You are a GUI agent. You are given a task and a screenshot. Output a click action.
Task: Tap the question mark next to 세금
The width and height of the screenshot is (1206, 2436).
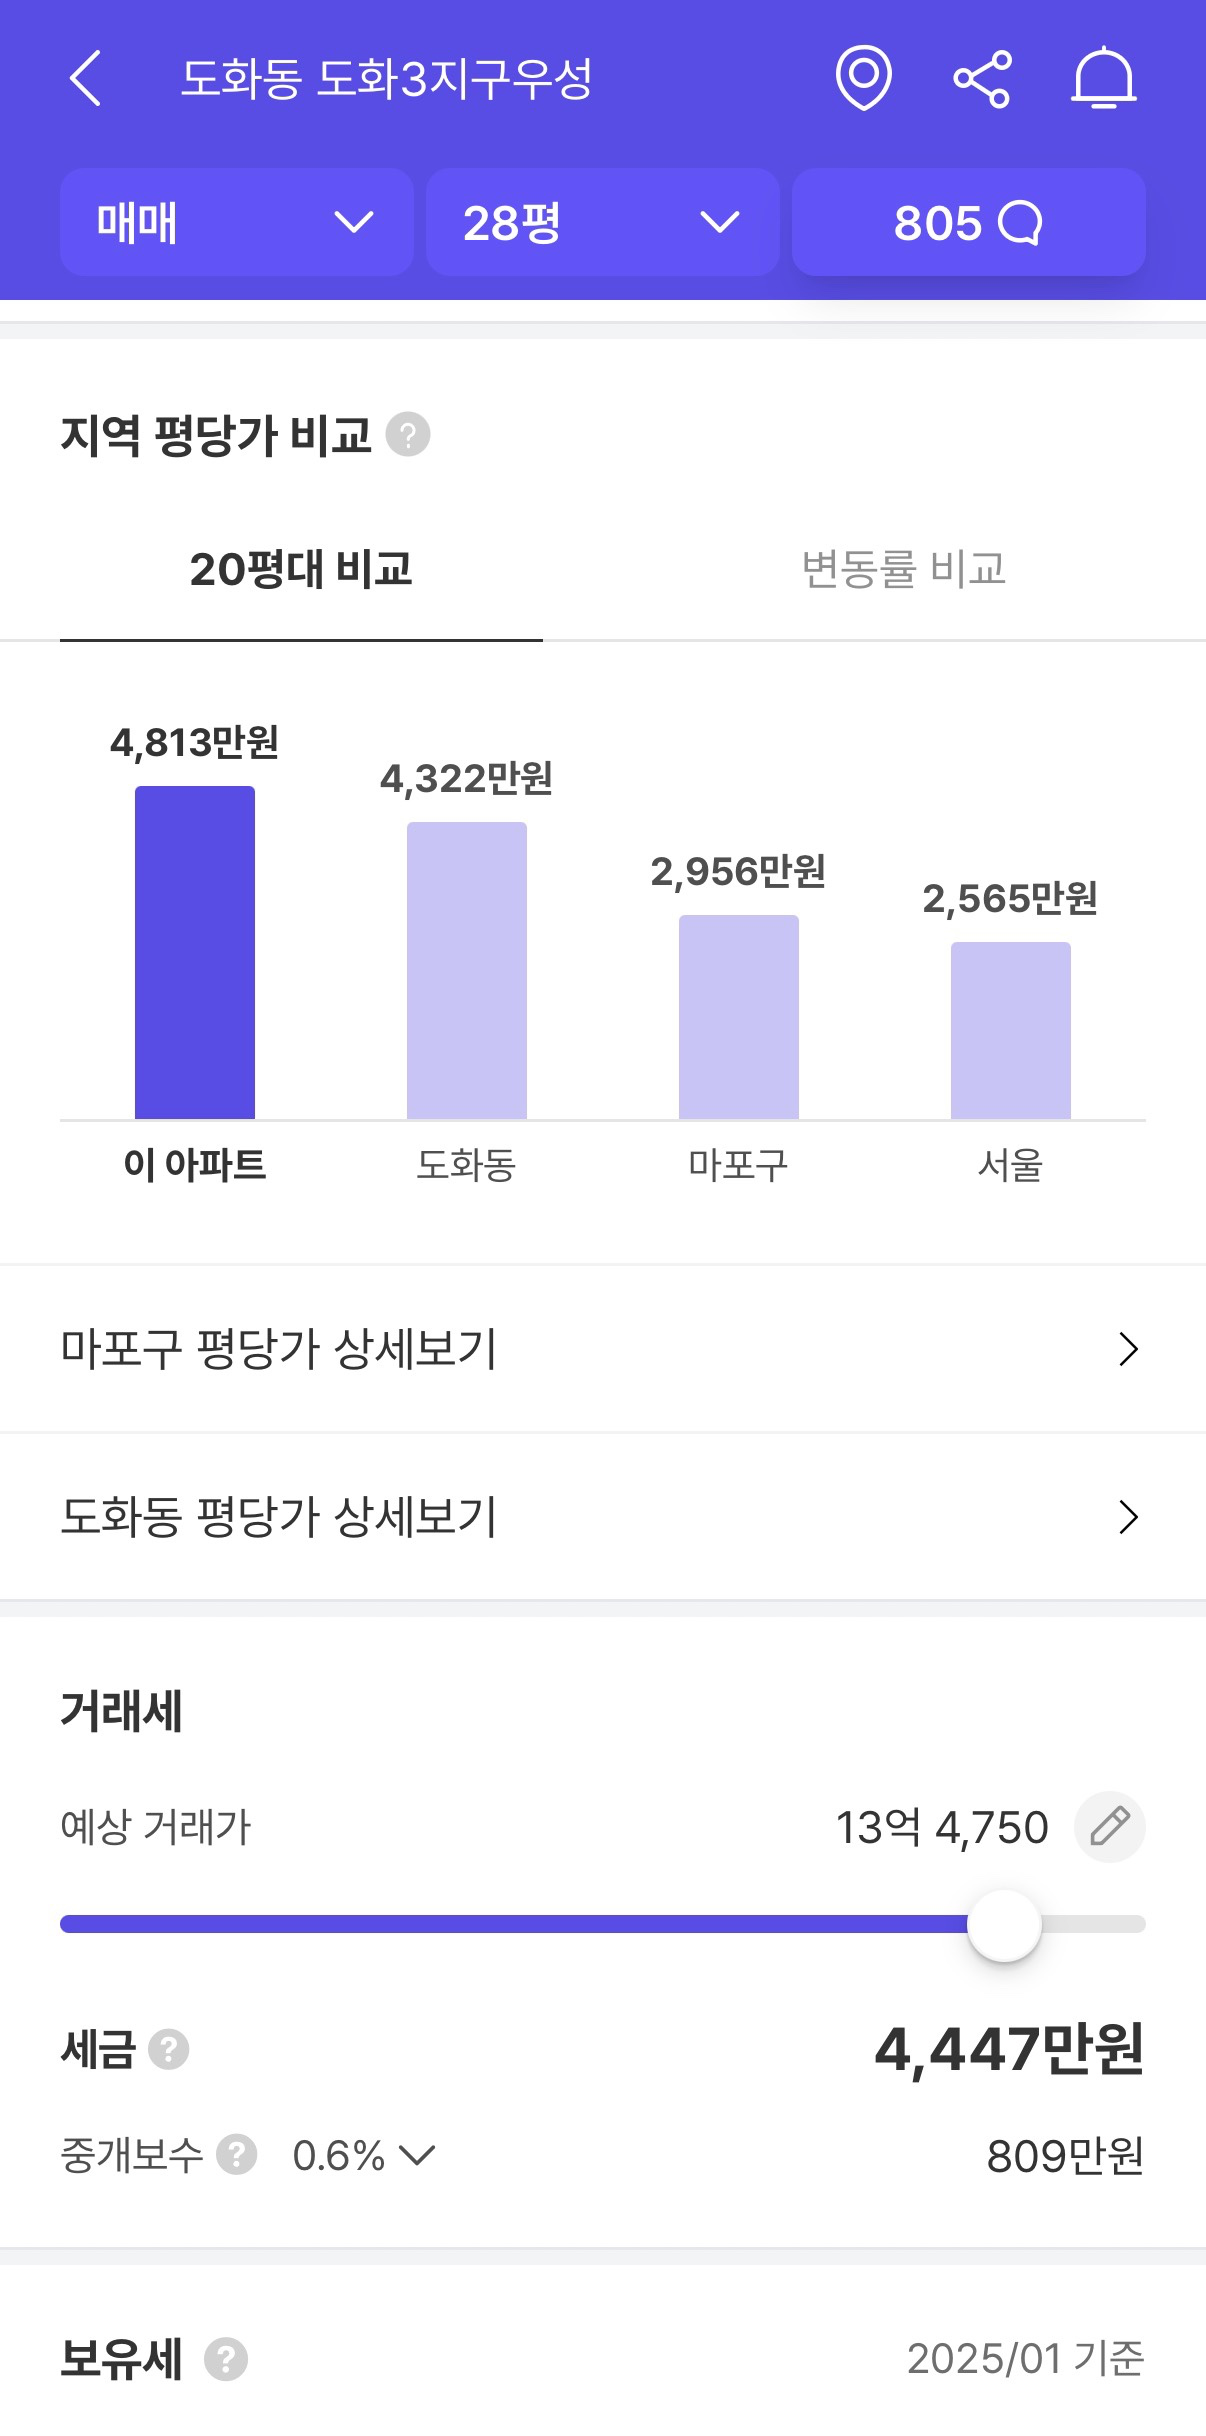click(x=168, y=2050)
